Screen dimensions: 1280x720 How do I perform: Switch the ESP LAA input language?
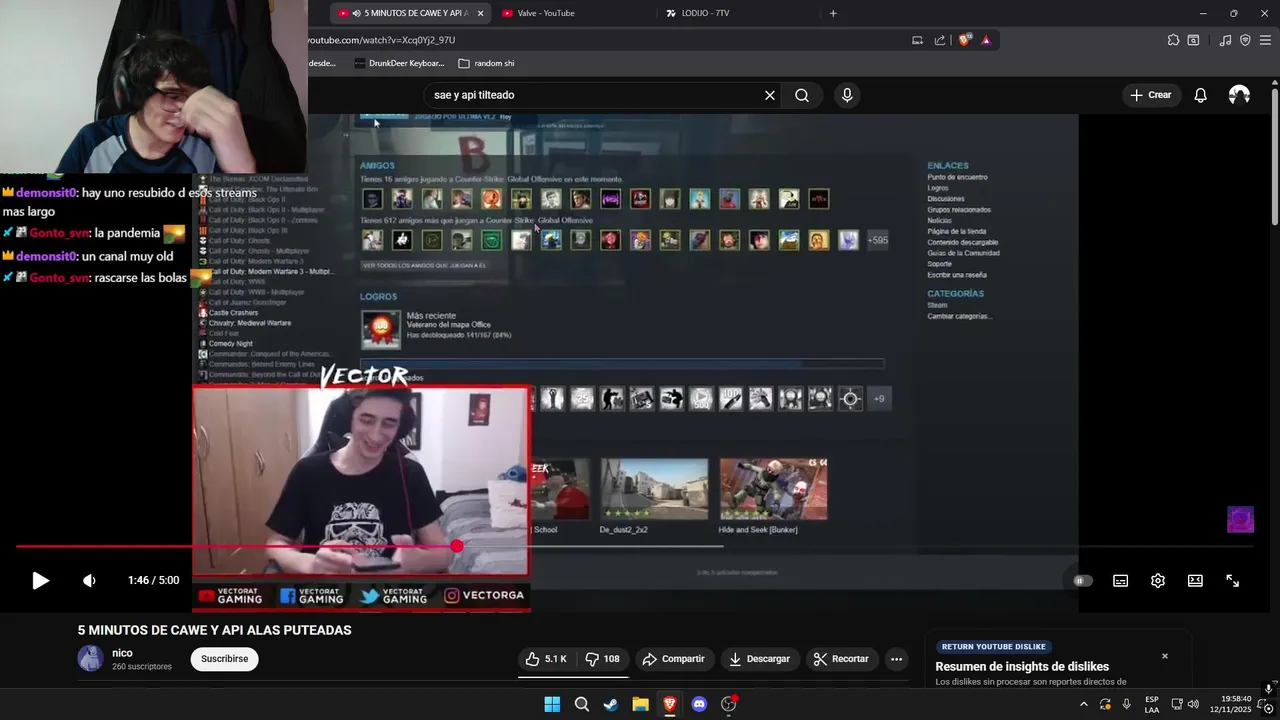click(x=1152, y=704)
